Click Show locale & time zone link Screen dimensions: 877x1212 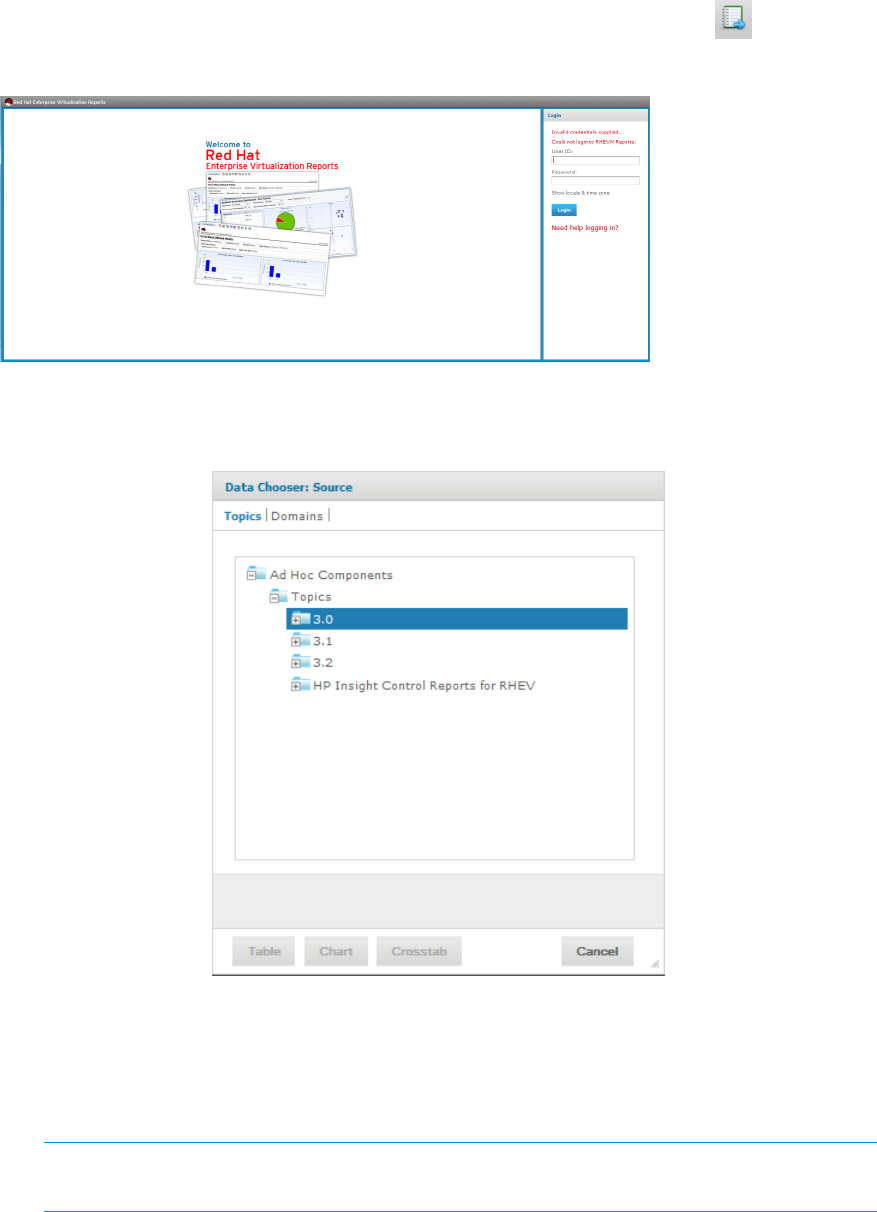[583, 192]
